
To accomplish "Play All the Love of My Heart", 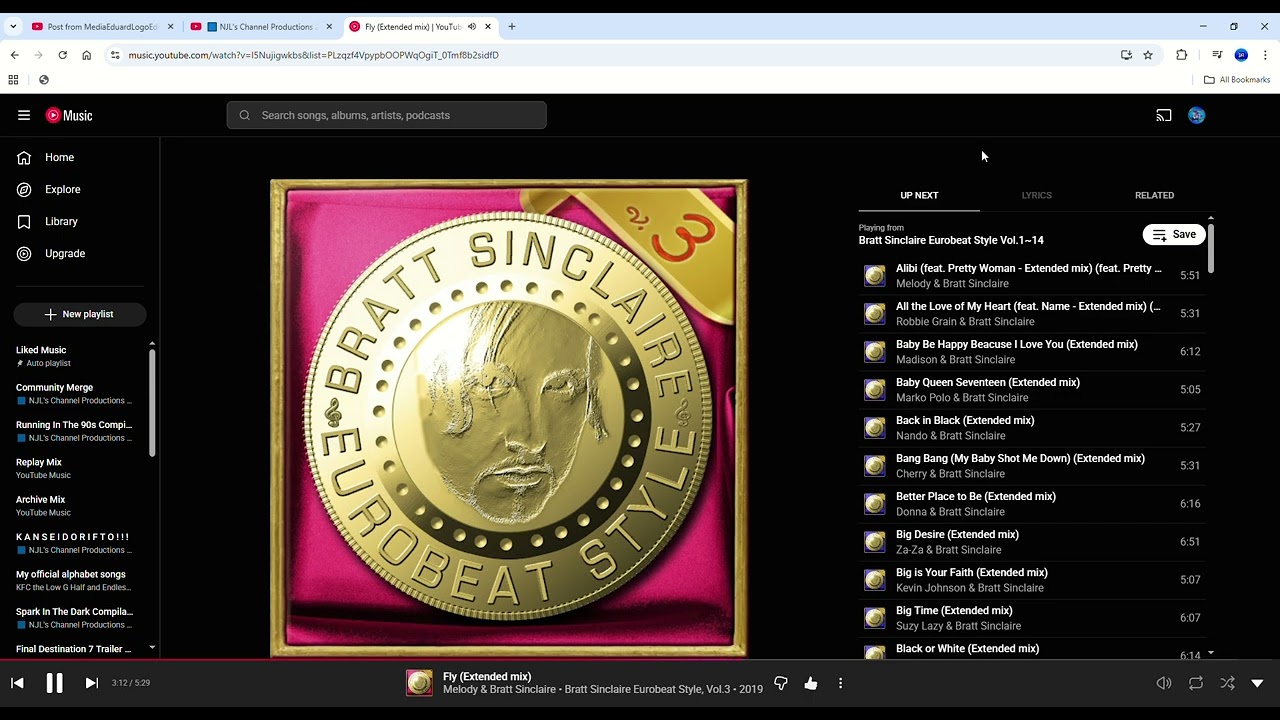I will point(1032,314).
